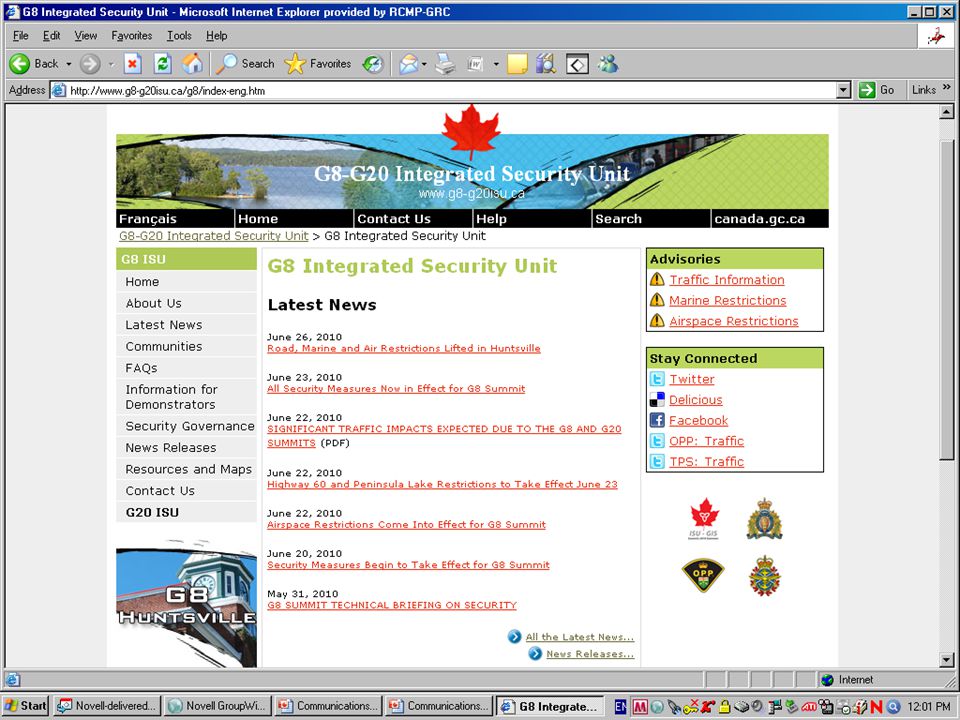Image resolution: width=960 pixels, height=720 pixels.
Task: Open the Forward button history dropdown arrow
Action: [x=111, y=64]
